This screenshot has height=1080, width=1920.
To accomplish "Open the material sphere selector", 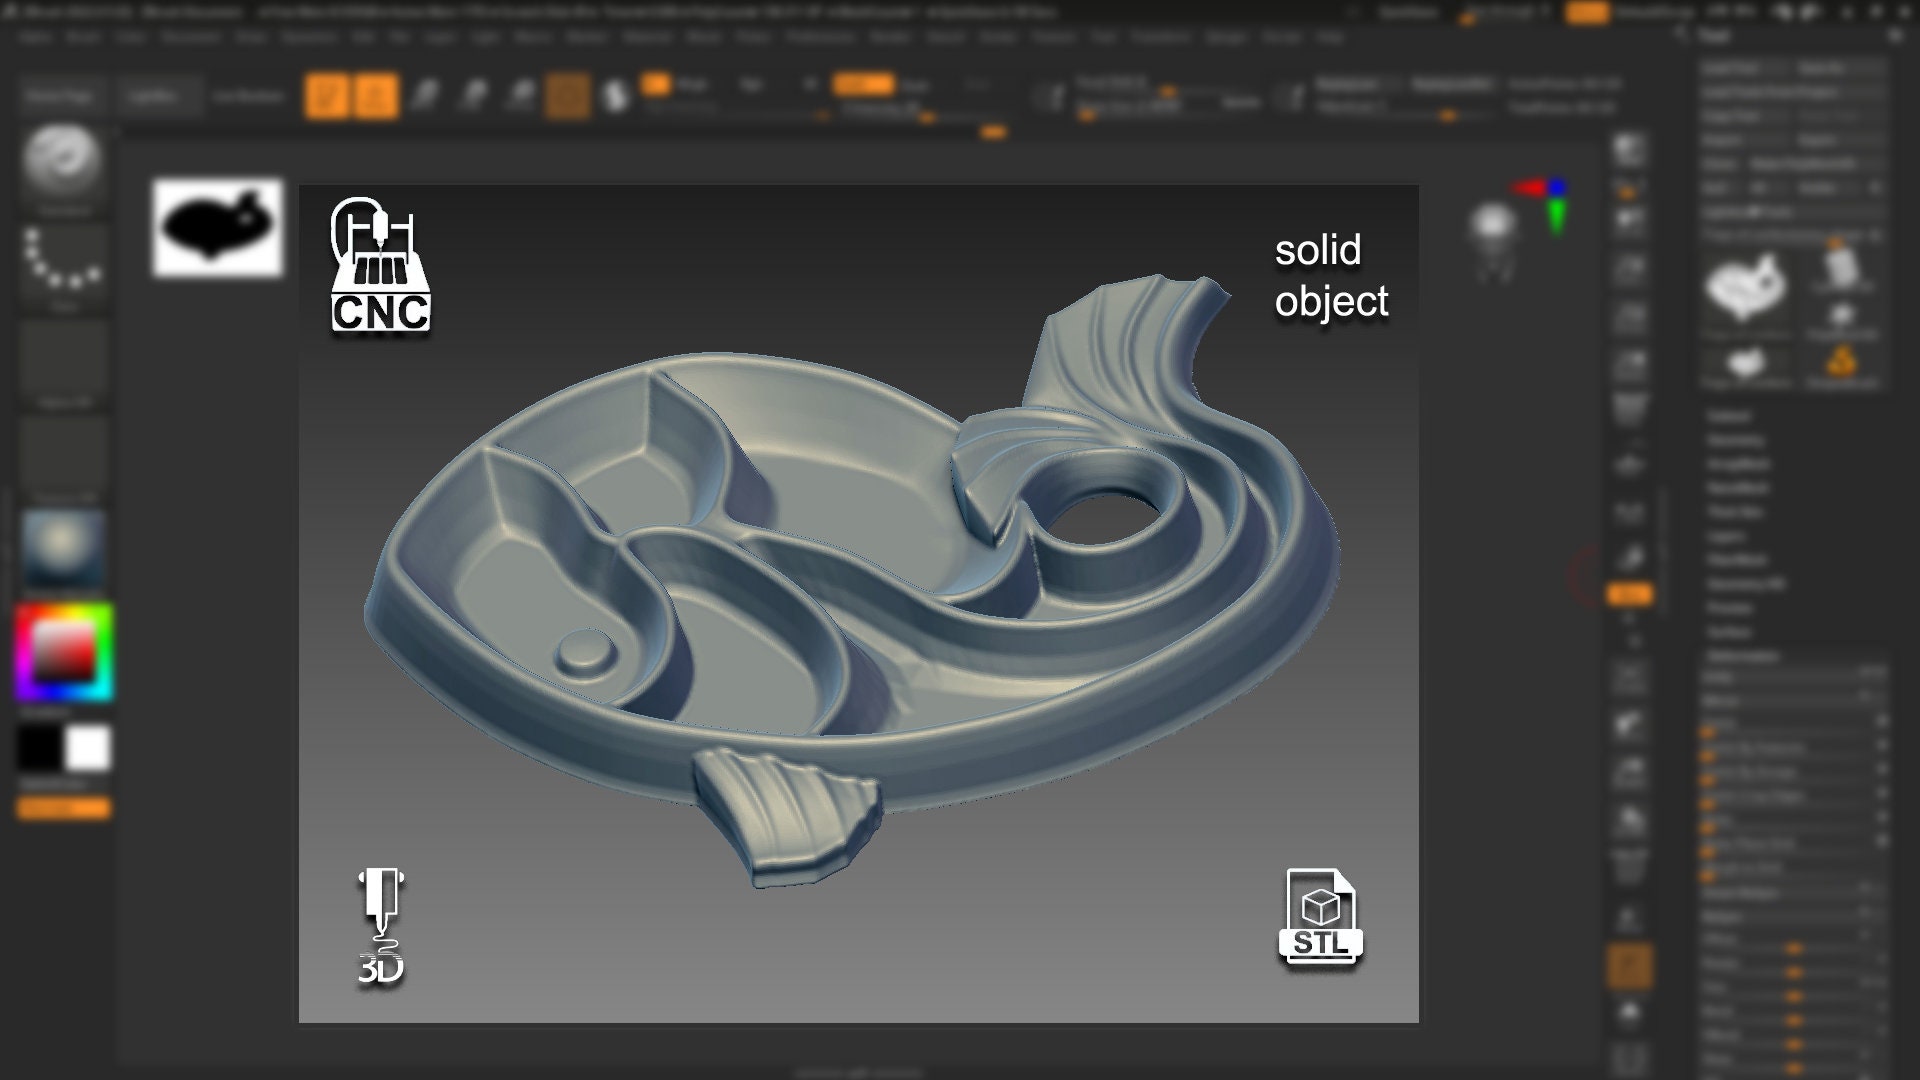I will pos(63,547).
